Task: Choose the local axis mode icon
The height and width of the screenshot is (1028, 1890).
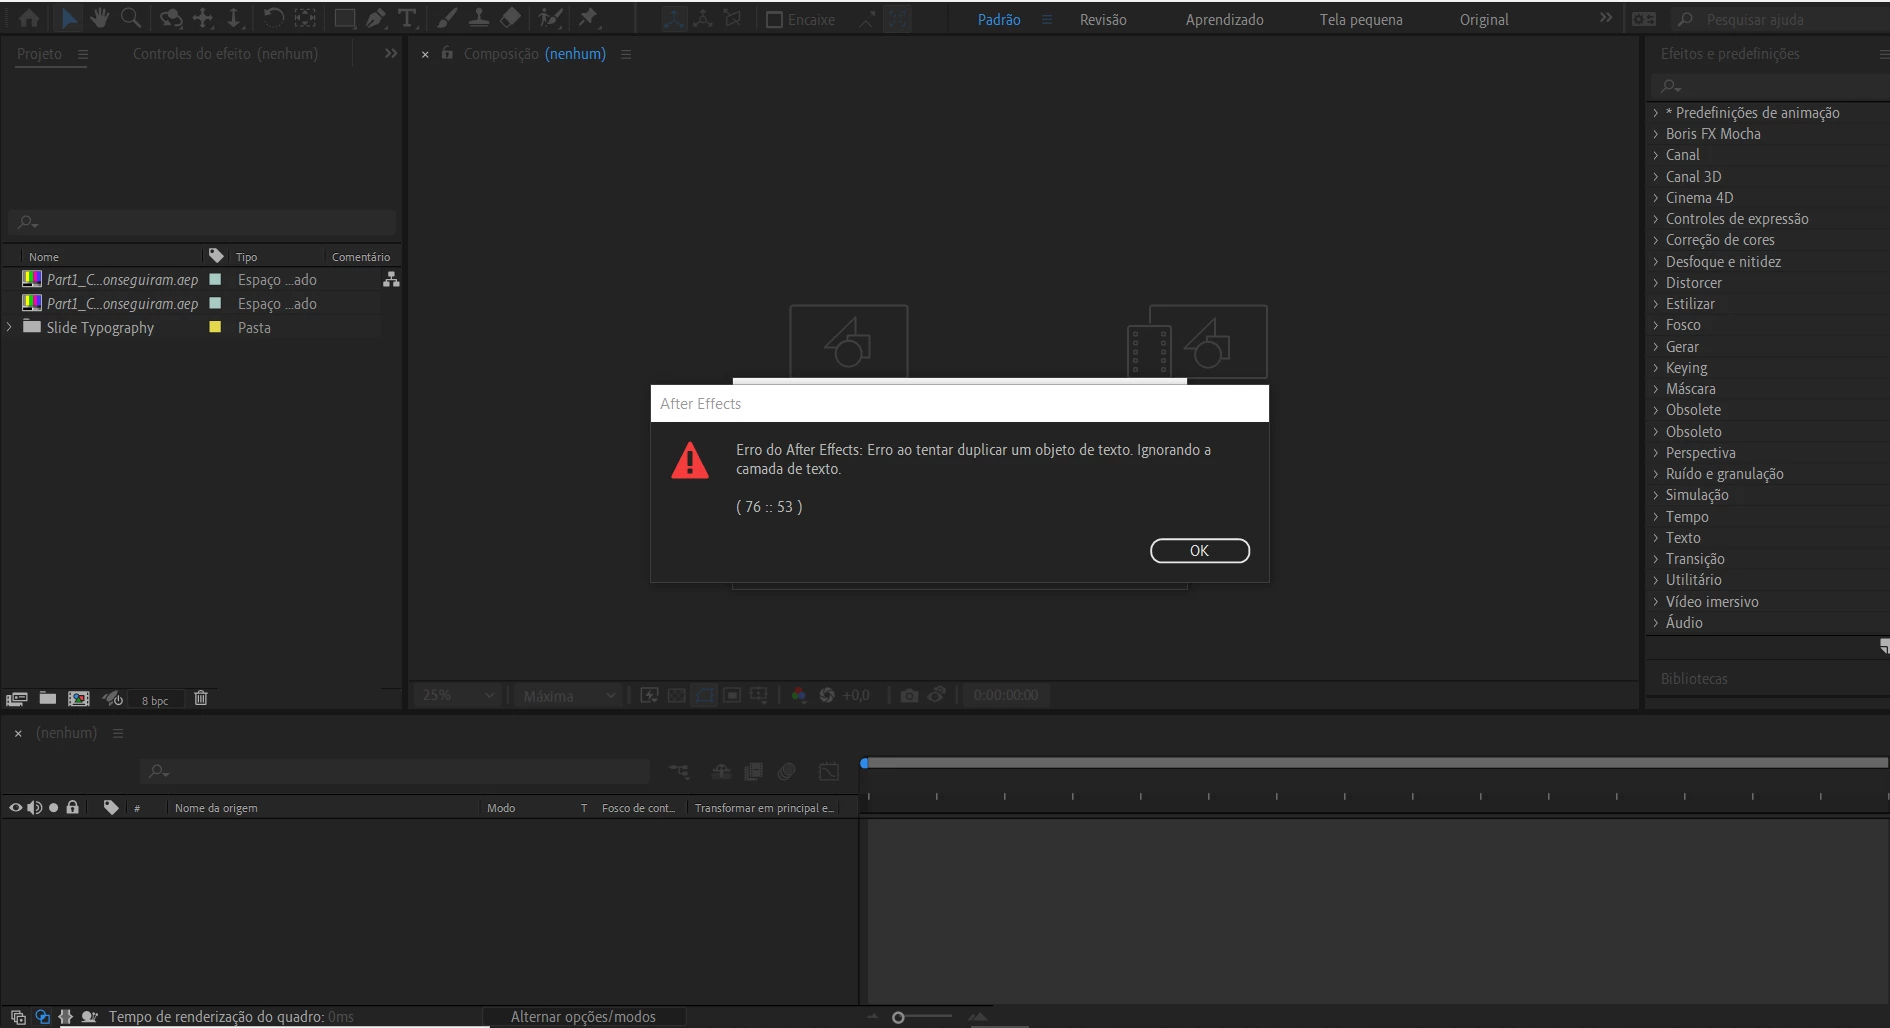Action: pyautogui.click(x=674, y=19)
